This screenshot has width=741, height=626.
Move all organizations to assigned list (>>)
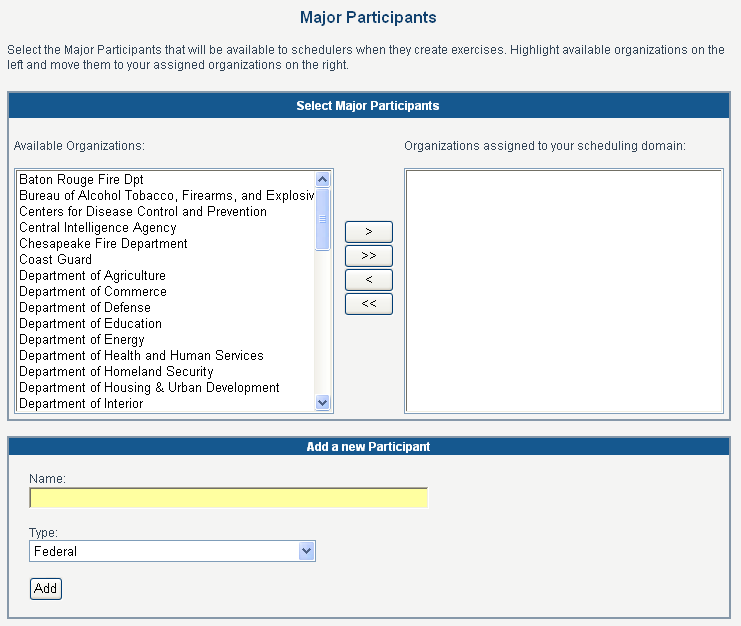(369, 256)
